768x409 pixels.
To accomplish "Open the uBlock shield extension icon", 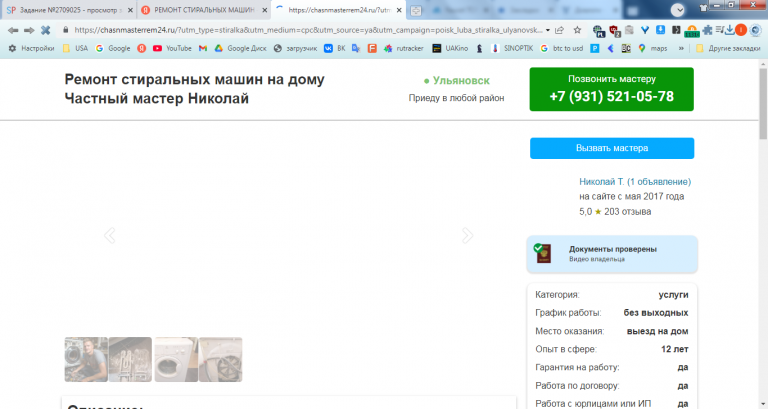I will pyautogui.click(x=615, y=31).
